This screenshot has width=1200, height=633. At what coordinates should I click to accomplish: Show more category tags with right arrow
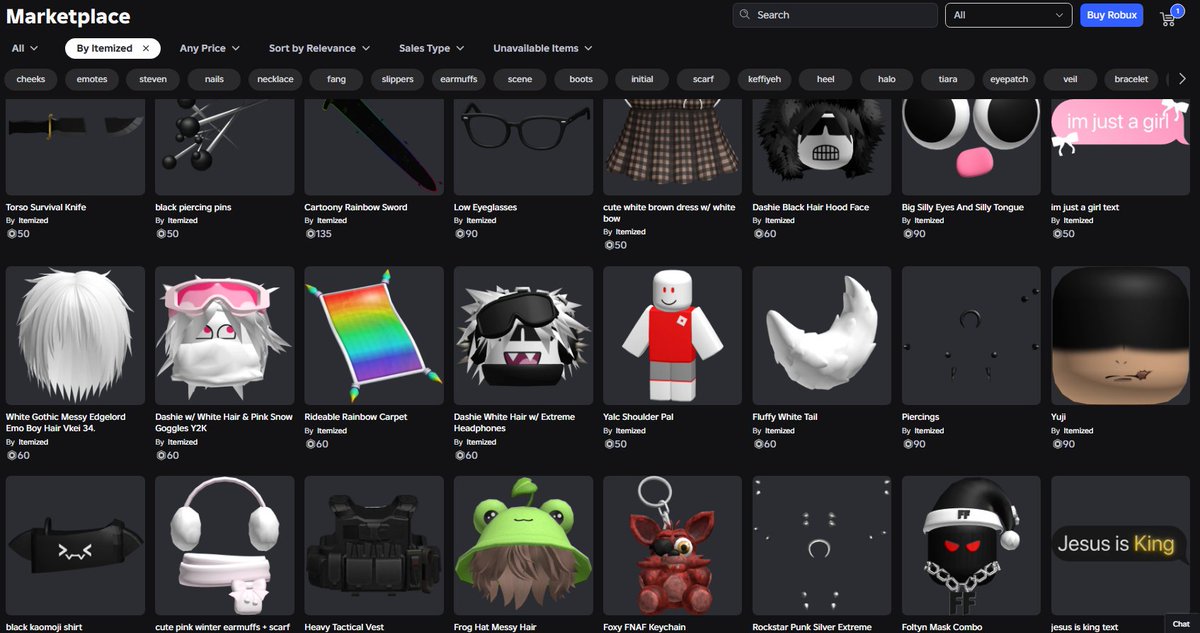(x=1182, y=79)
